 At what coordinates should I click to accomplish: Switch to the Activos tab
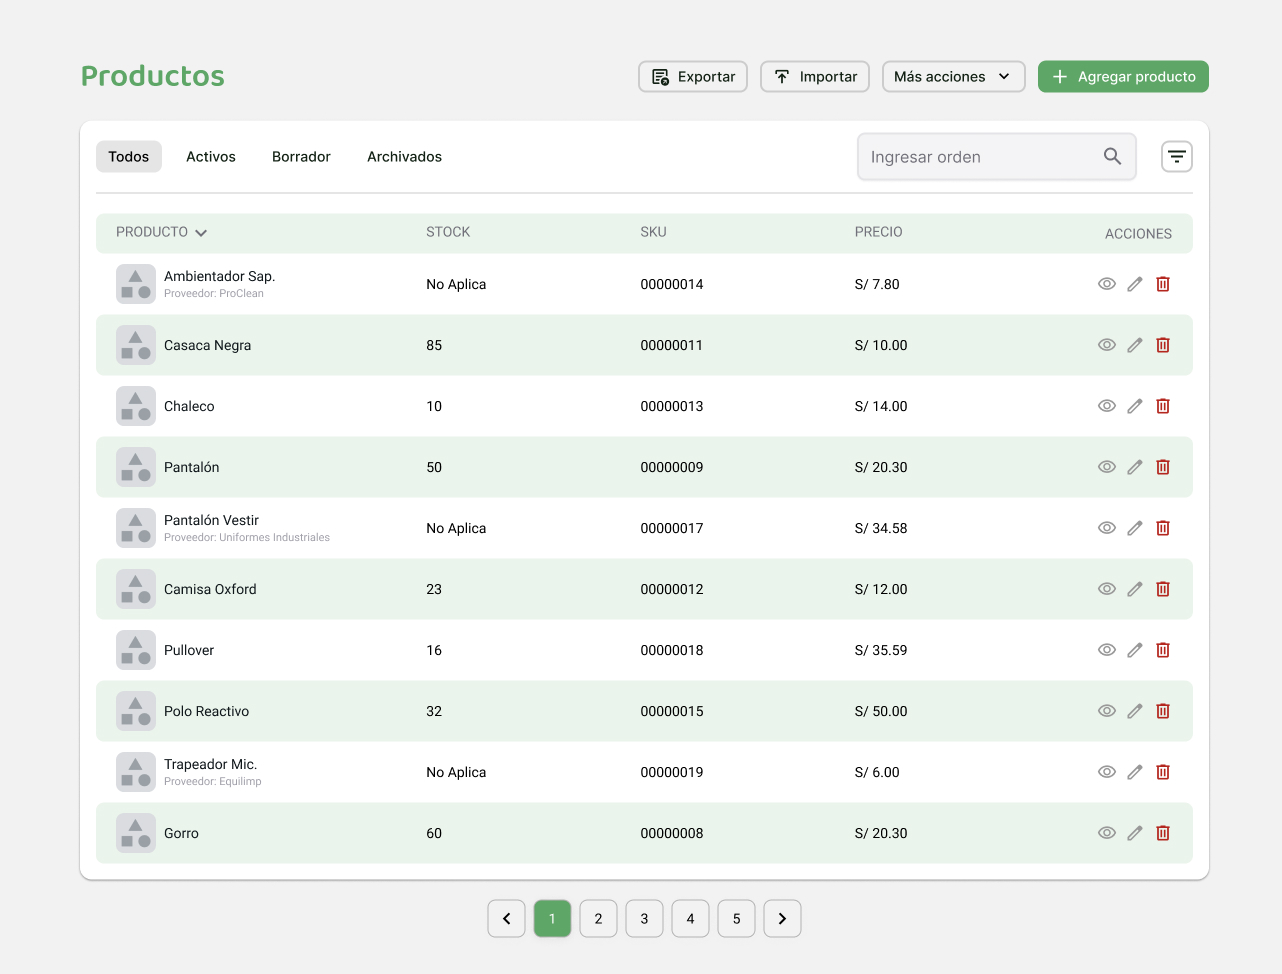pos(211,157)
